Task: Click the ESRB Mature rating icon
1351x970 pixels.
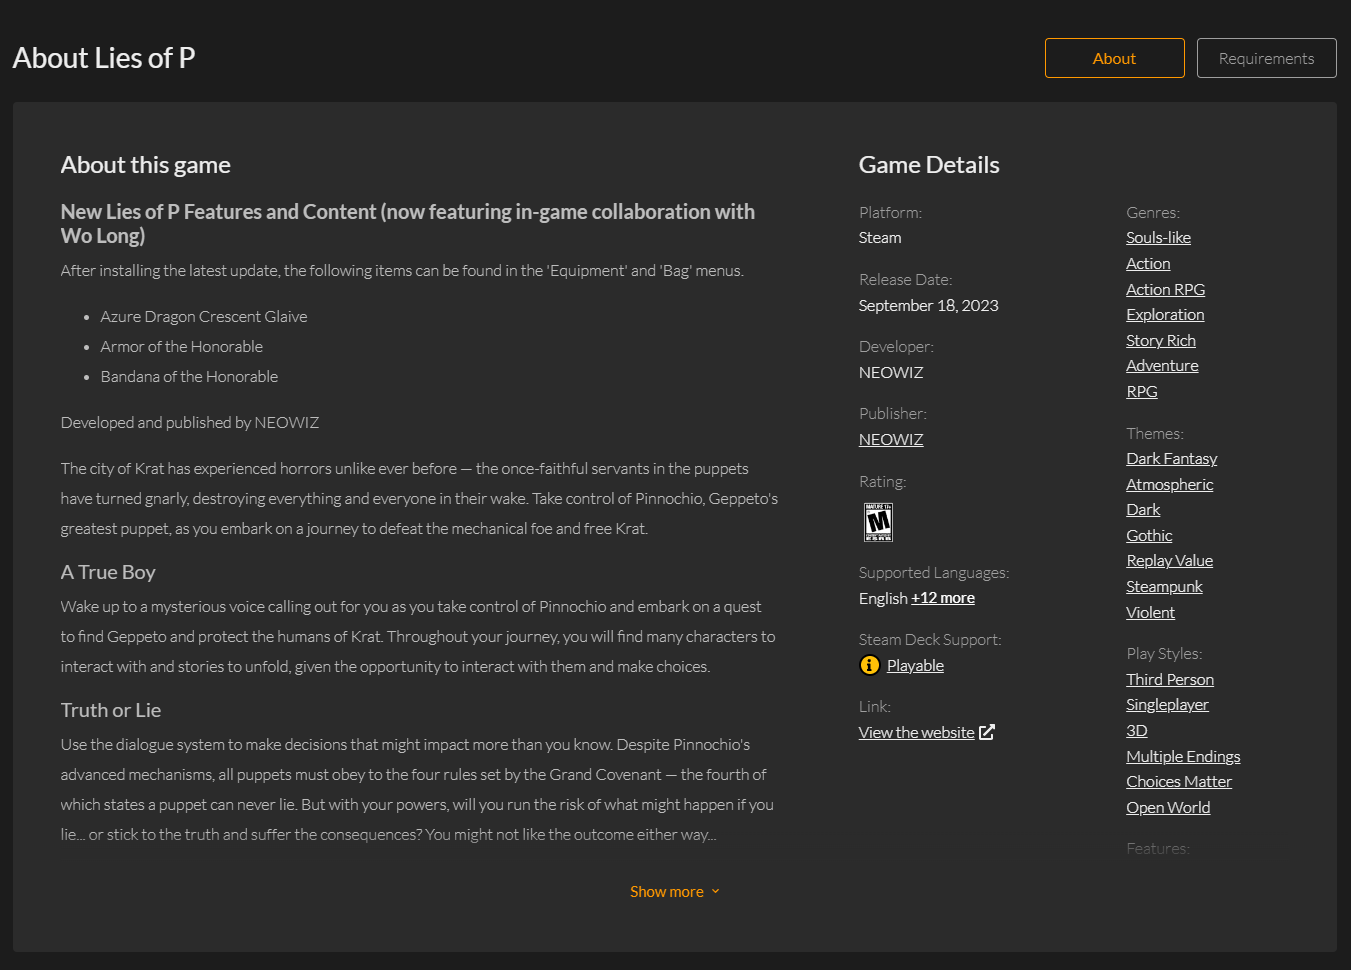Action: coord(878,522)
